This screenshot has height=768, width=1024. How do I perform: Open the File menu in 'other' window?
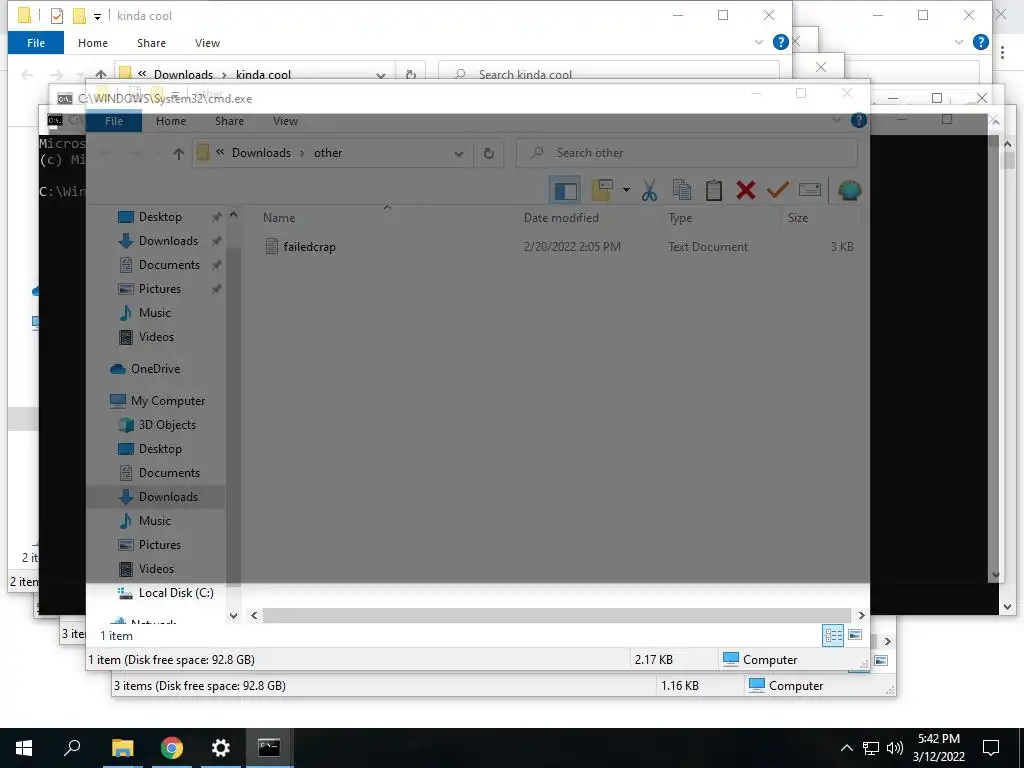[x=114, y=121]
